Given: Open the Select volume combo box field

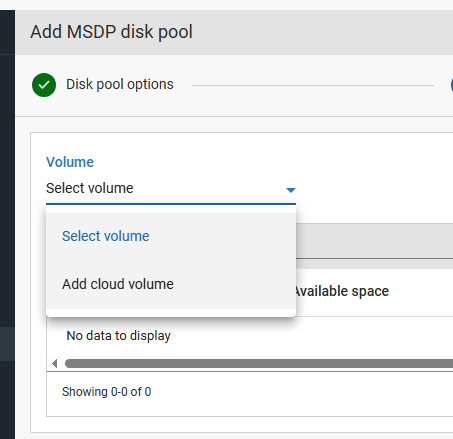Looking at the screenshot, I should 171,189.
